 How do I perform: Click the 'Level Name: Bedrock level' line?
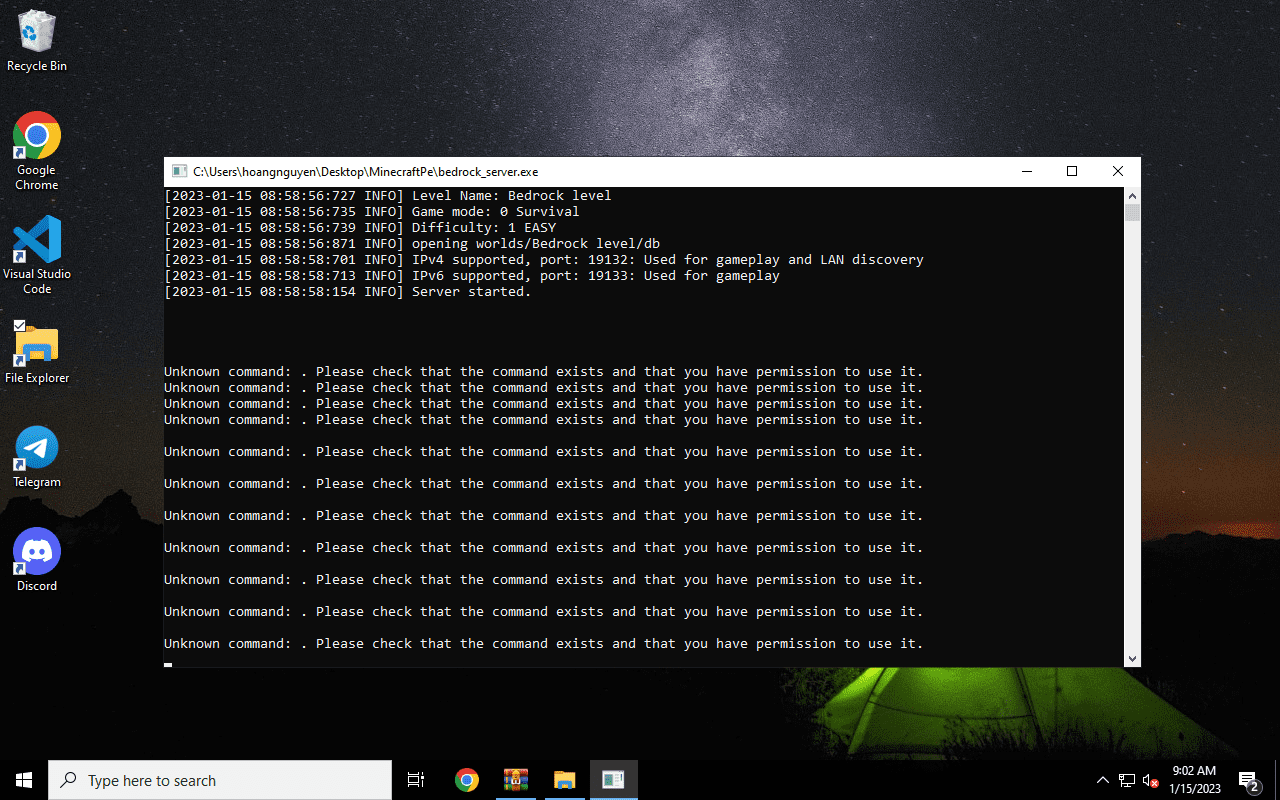pyautogui.click(x=388, y=196)
